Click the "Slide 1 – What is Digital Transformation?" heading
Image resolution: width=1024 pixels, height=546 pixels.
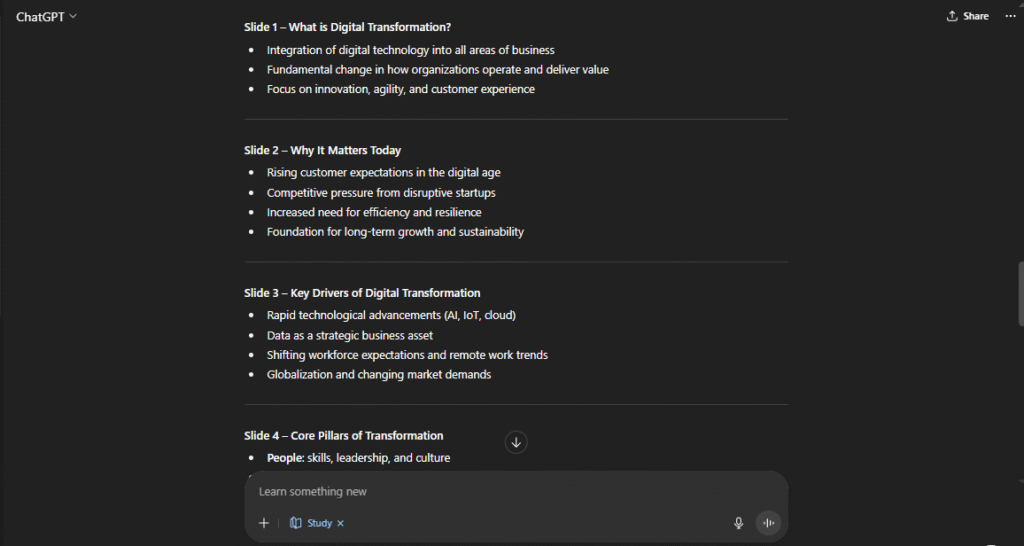(347, 27)
